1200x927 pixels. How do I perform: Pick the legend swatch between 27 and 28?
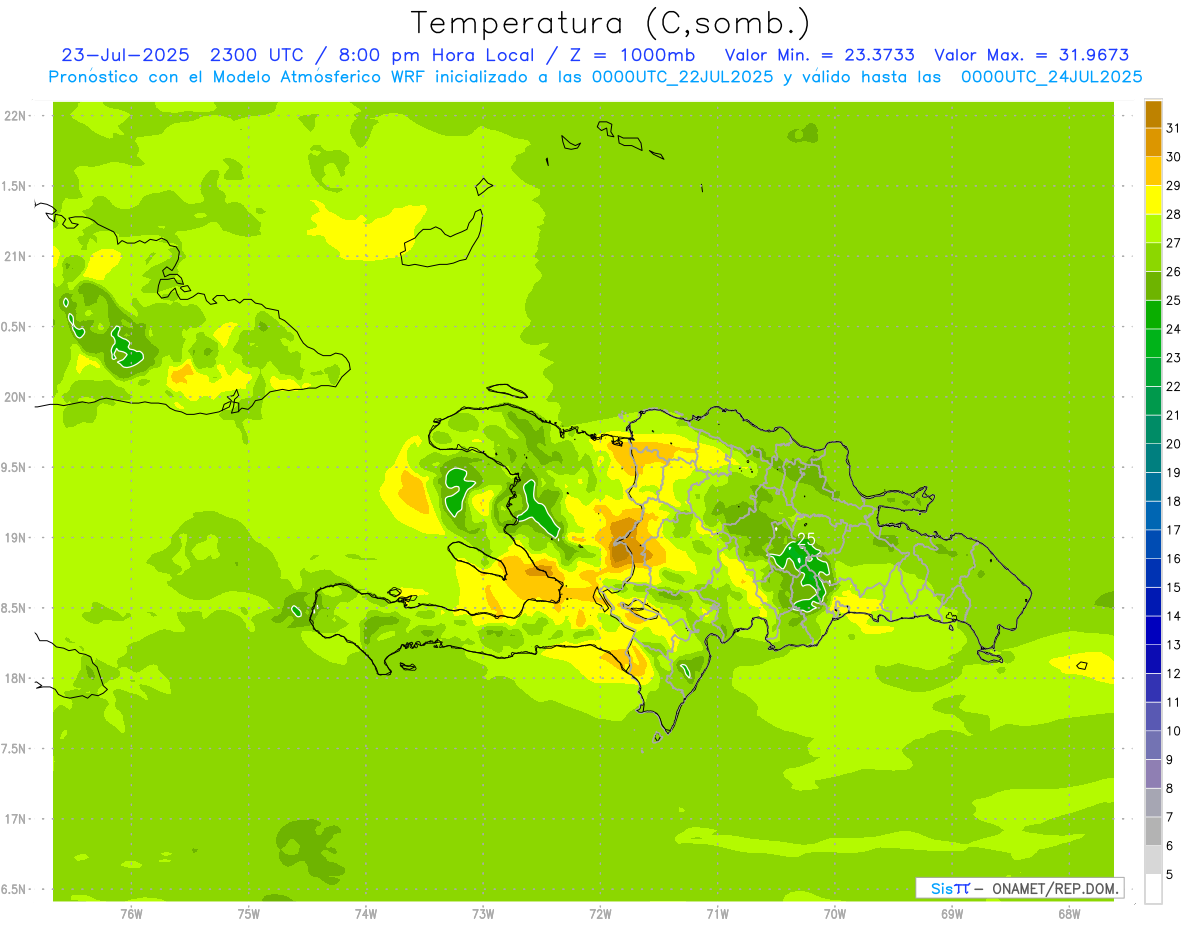click(x=1153, y=229)
